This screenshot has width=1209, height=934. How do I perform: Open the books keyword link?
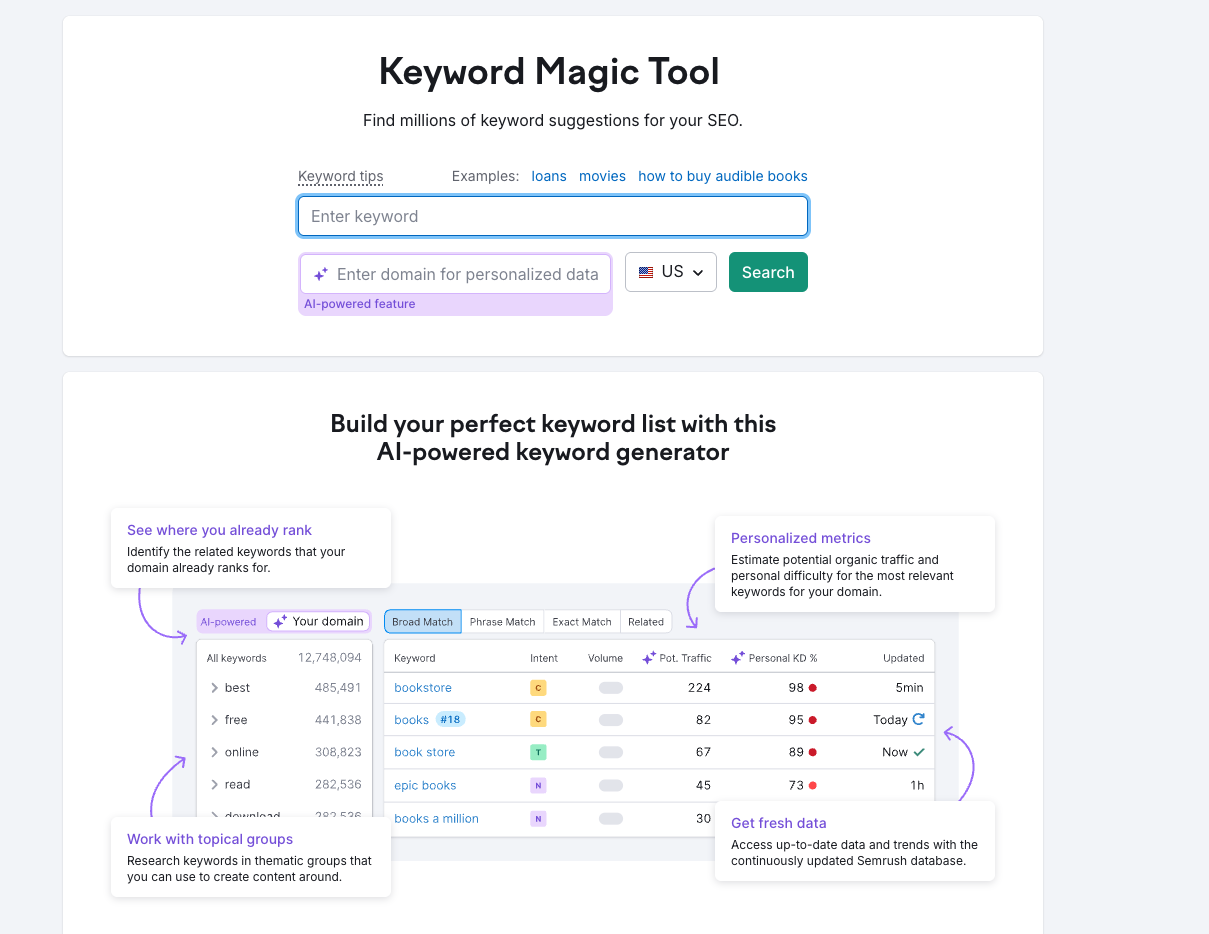(x=411, y=720)
